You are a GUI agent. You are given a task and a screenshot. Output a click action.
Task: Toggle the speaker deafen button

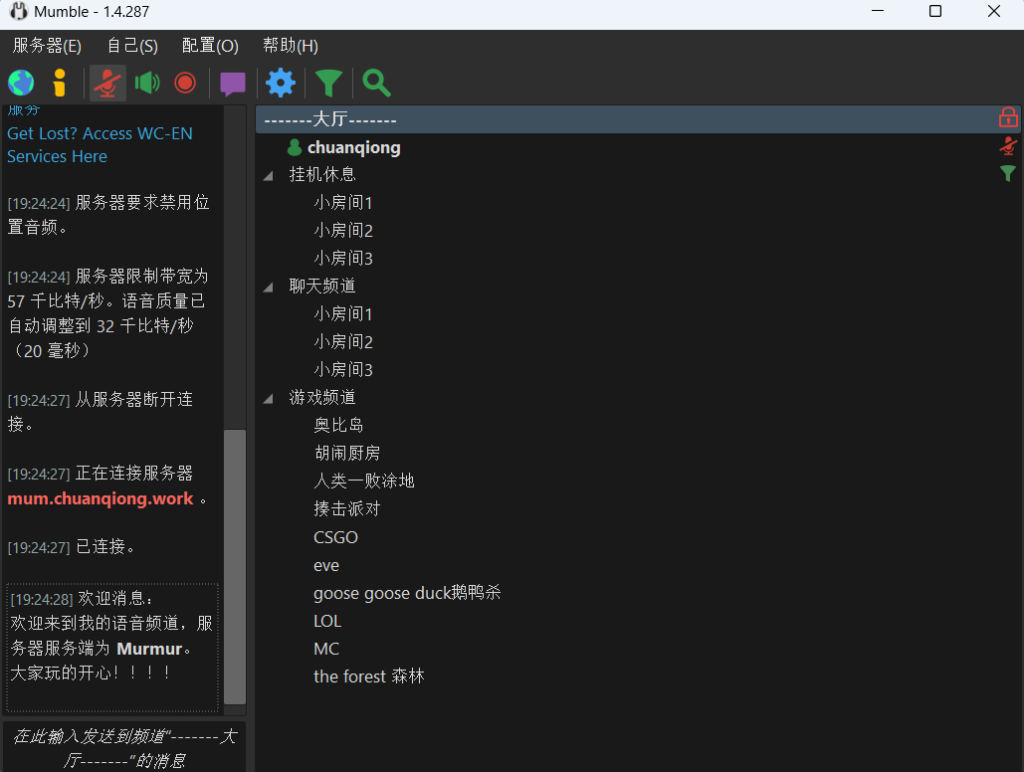(x=147, y=83)
